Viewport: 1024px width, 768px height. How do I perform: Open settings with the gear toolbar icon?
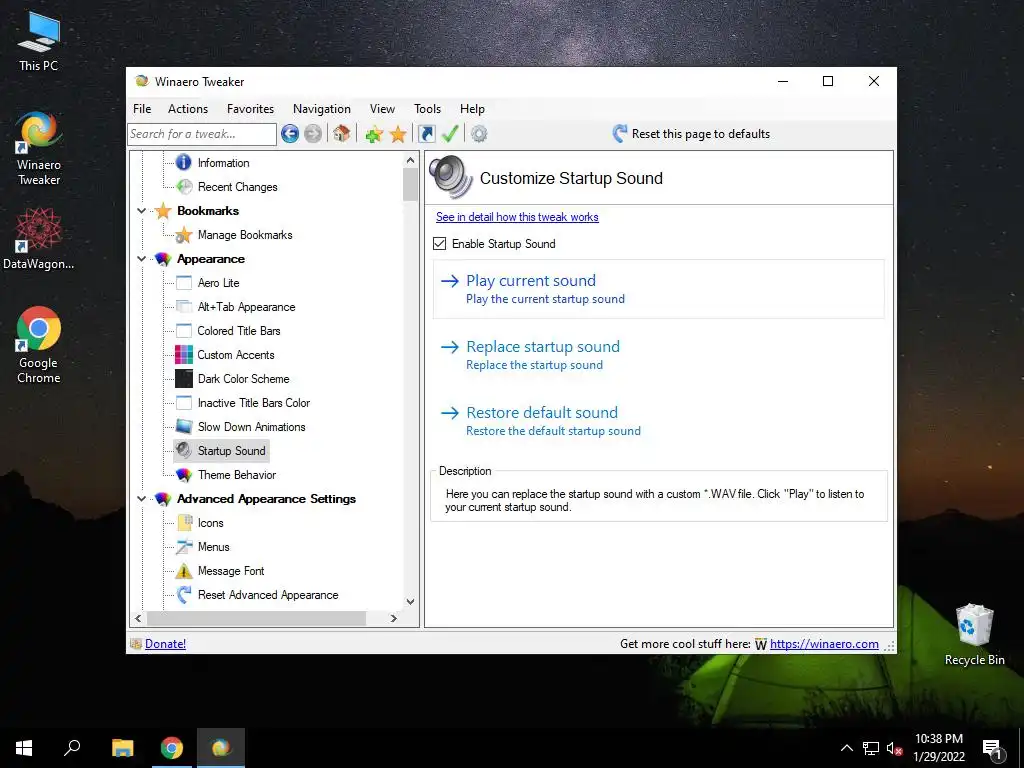tap(479, 134)
